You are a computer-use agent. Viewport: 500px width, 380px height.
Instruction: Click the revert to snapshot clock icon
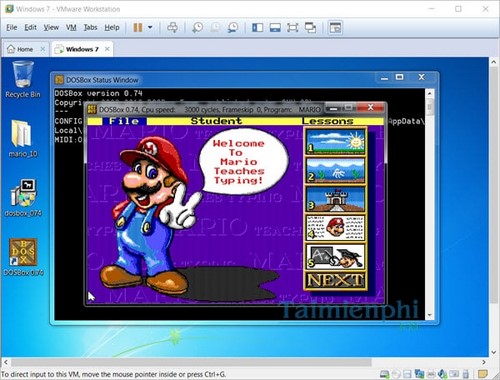215,27
